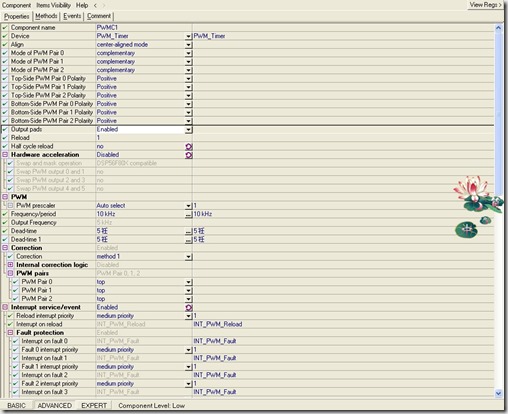This screenshot has width=508, height=414.
Task: Click the scroll-down arrow of properties list
Action: [x=498, y=393]
